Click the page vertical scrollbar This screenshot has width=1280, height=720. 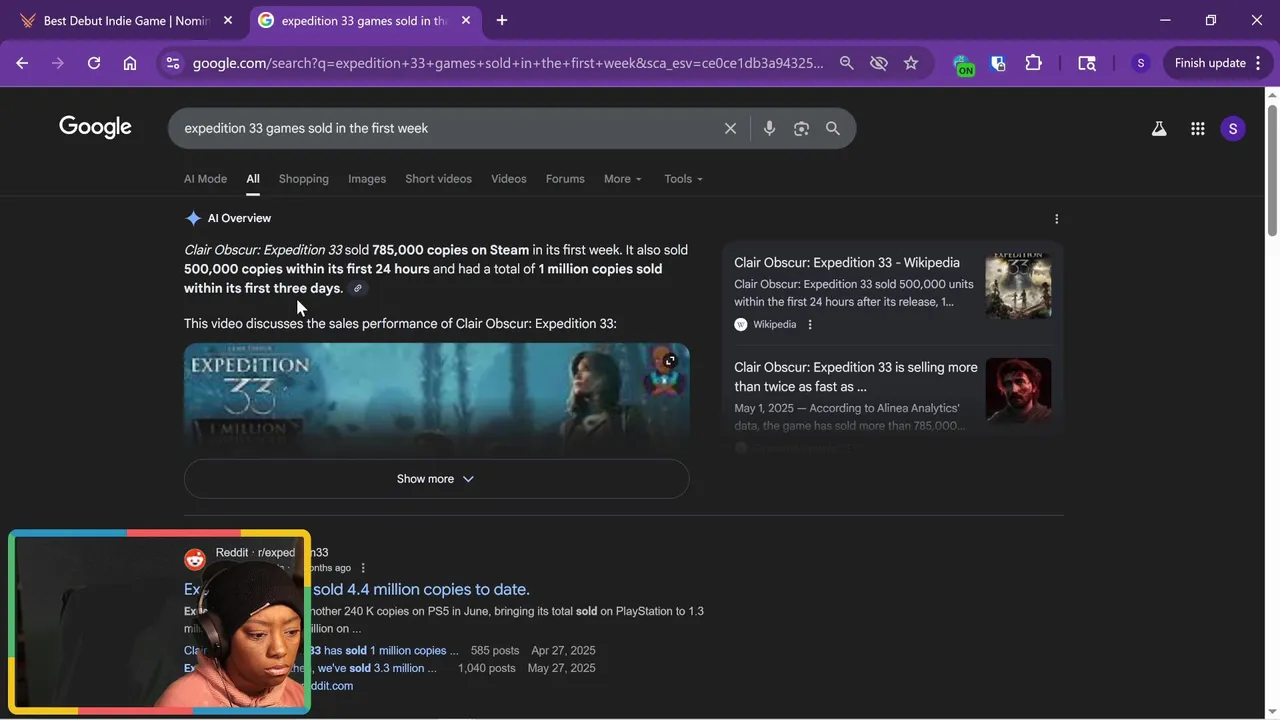click(1272, 170)
